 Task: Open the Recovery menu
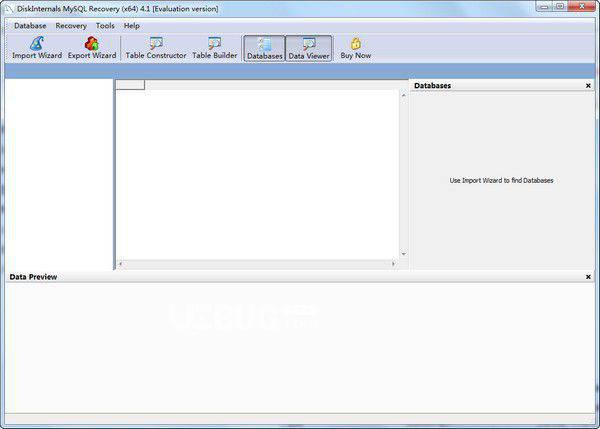pos(71,26)
